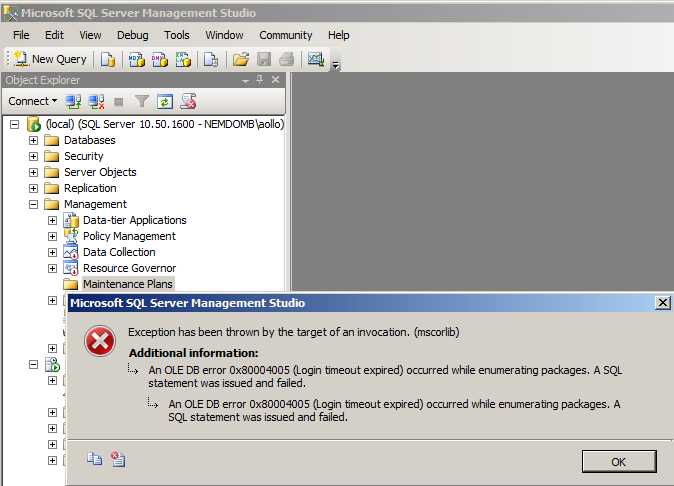The width and height of the screenshot is (674, 486).
Task: Open the Help menu
Action: click(338, 35)
